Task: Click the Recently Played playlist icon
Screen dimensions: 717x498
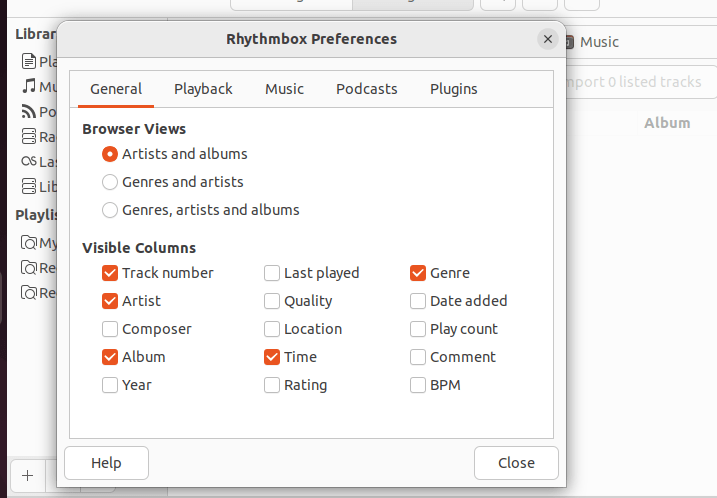Action: (28, 293)
